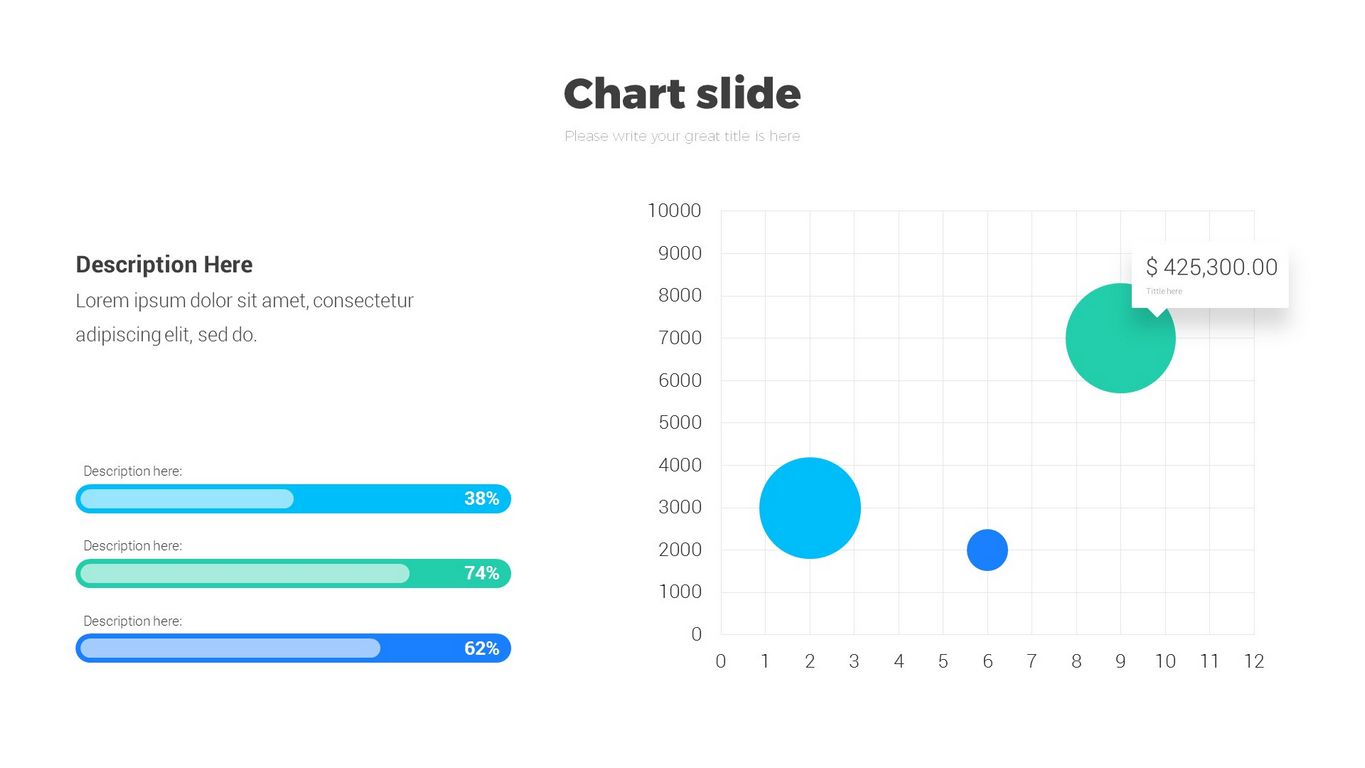The image size is (1365, 768).
Task: Select the "38%" percentage label
Action: 481,499
